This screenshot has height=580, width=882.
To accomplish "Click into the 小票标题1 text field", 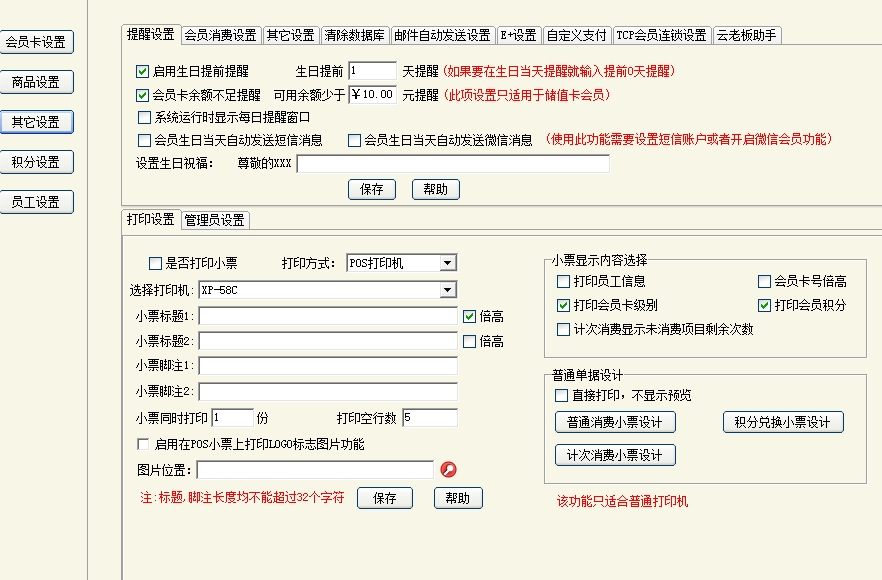I will tap(328, 316).
